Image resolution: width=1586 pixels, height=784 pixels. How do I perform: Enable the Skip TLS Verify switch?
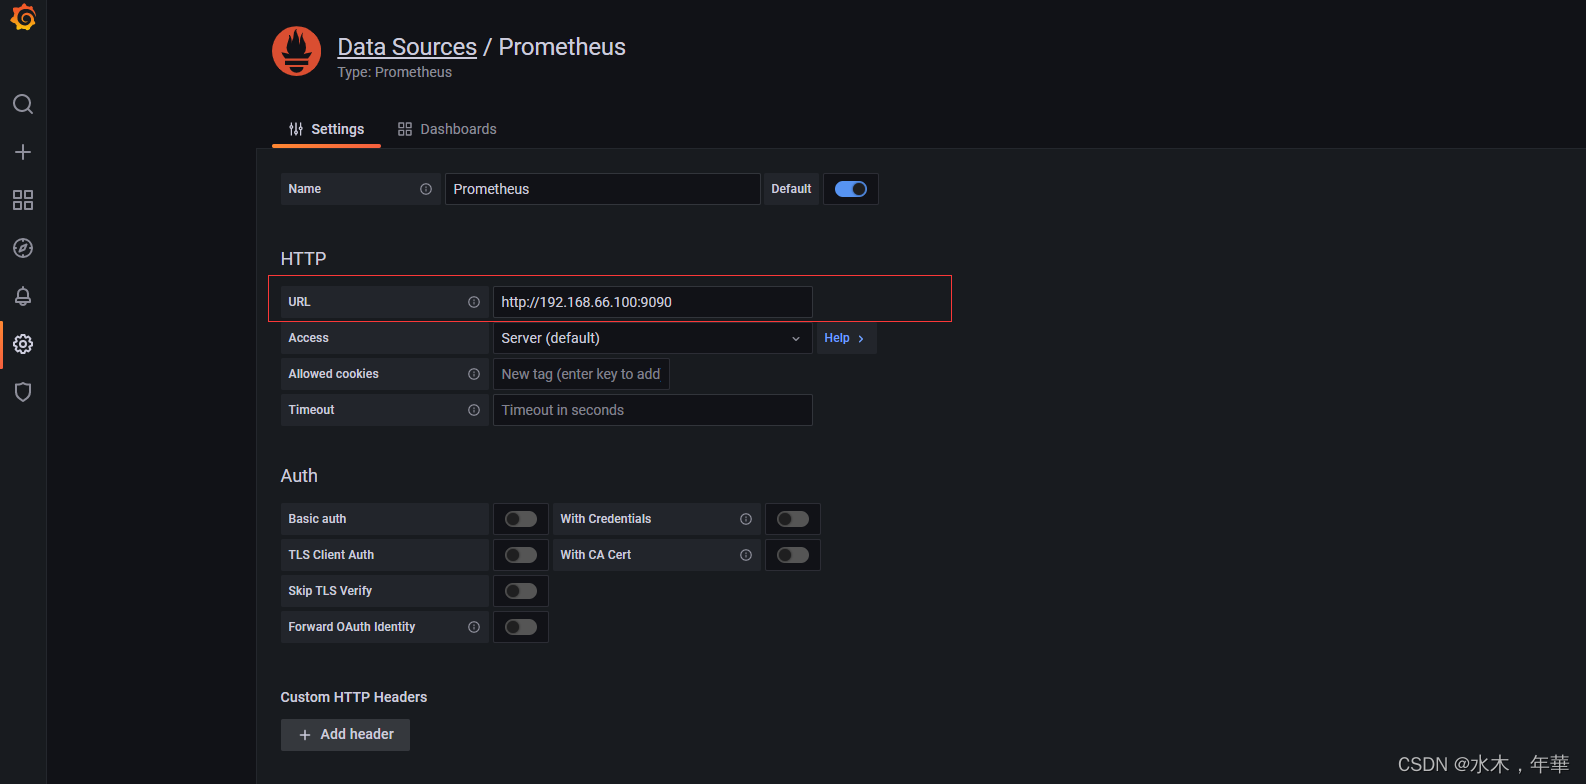[x=521, y=591]
